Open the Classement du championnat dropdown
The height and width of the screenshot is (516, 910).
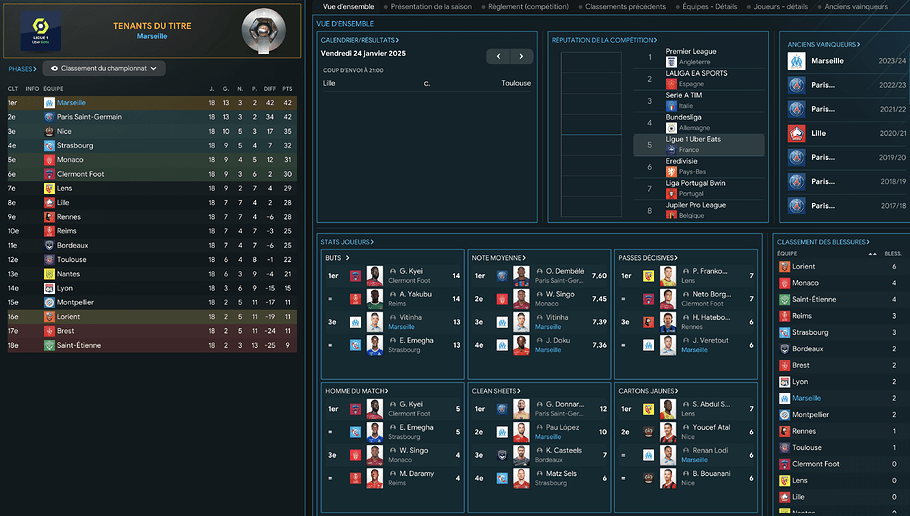(x=104, y=68)
